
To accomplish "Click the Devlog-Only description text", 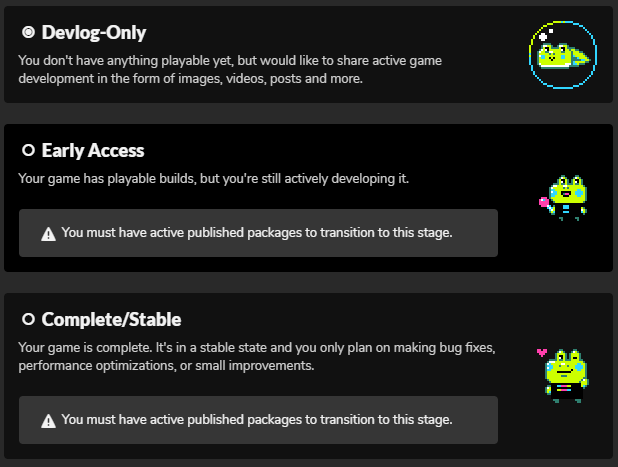I will [x=230, y=70].
